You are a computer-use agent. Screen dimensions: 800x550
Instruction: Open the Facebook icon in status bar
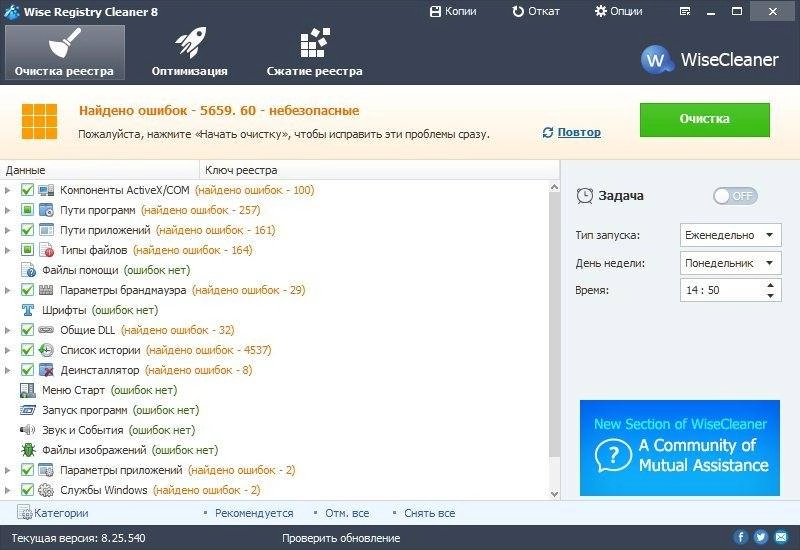(740, 537)
